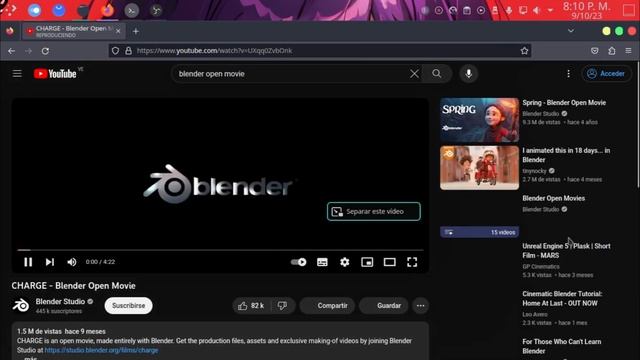The image size is (640, 360).
Task: Open Blender Studio channel avatar
Action: tap(20, 306)
